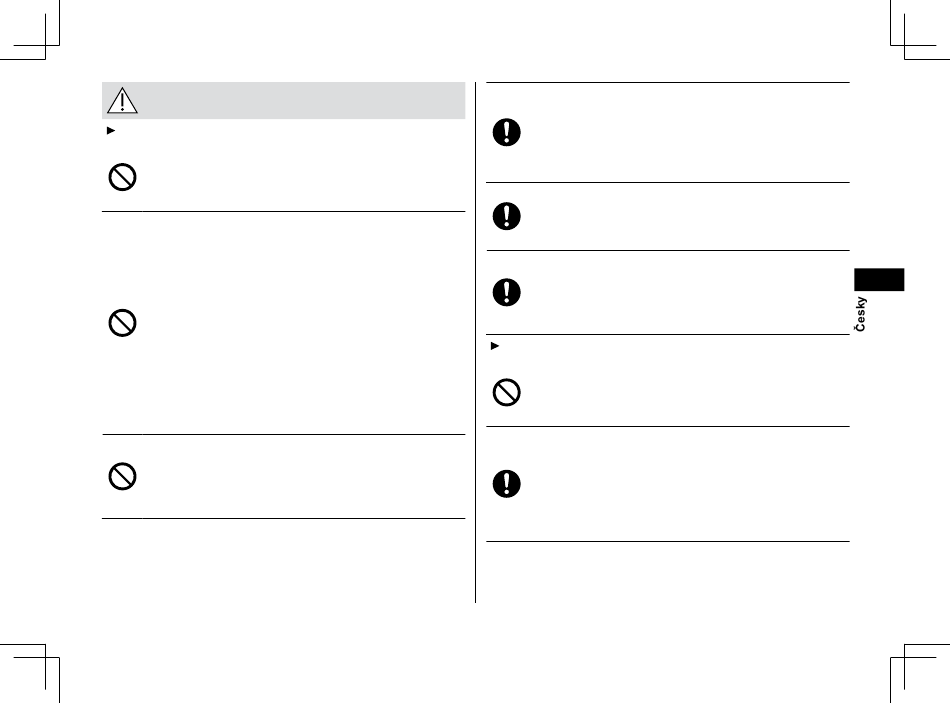This screenshot has width=950, height=703.
Task: Click the top-left corner crop mark
Action: [x=30, y=30]
